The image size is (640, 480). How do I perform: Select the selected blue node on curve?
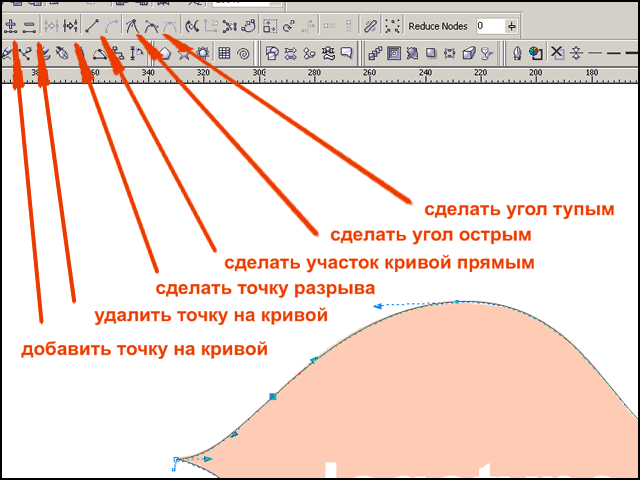(x=273, y=396)
